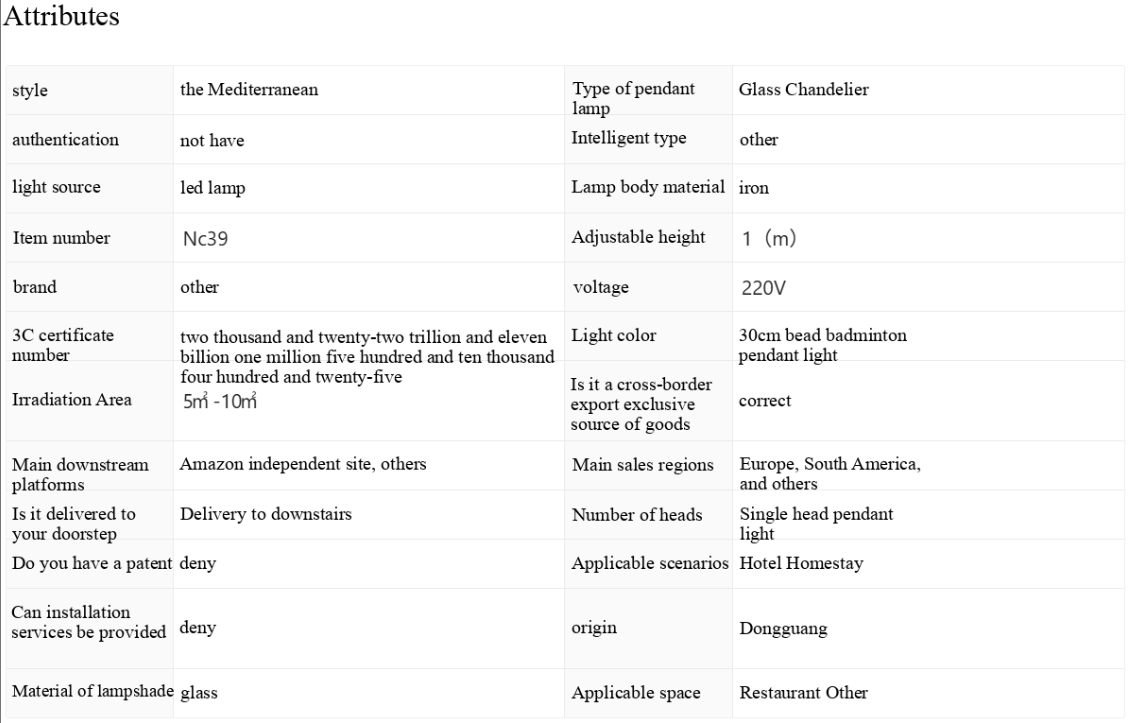
Task: Select the 'the Mediterranean' style value
Action: 249,89
